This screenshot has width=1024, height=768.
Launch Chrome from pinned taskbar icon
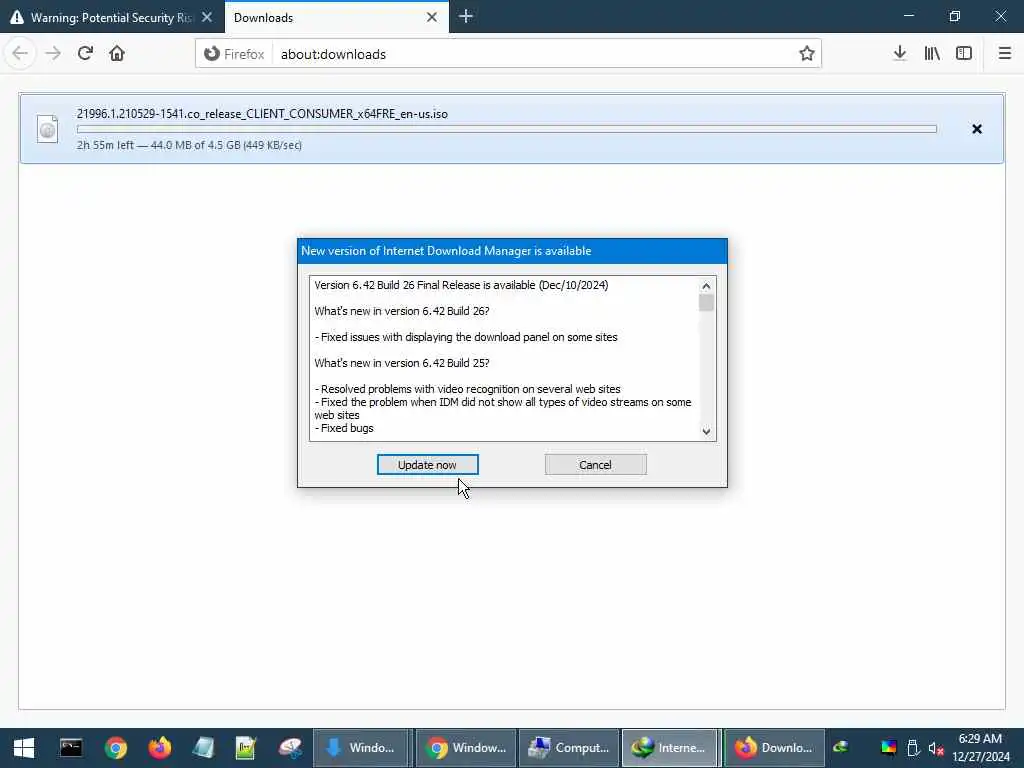pos(116,748)
